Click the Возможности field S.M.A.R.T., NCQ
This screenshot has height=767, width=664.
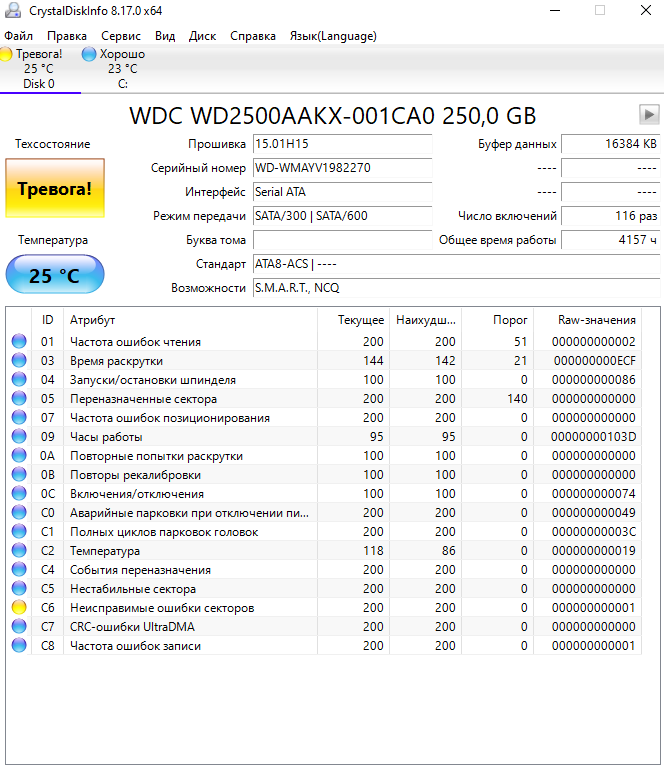pyautogui.click(x=457, y=288)
